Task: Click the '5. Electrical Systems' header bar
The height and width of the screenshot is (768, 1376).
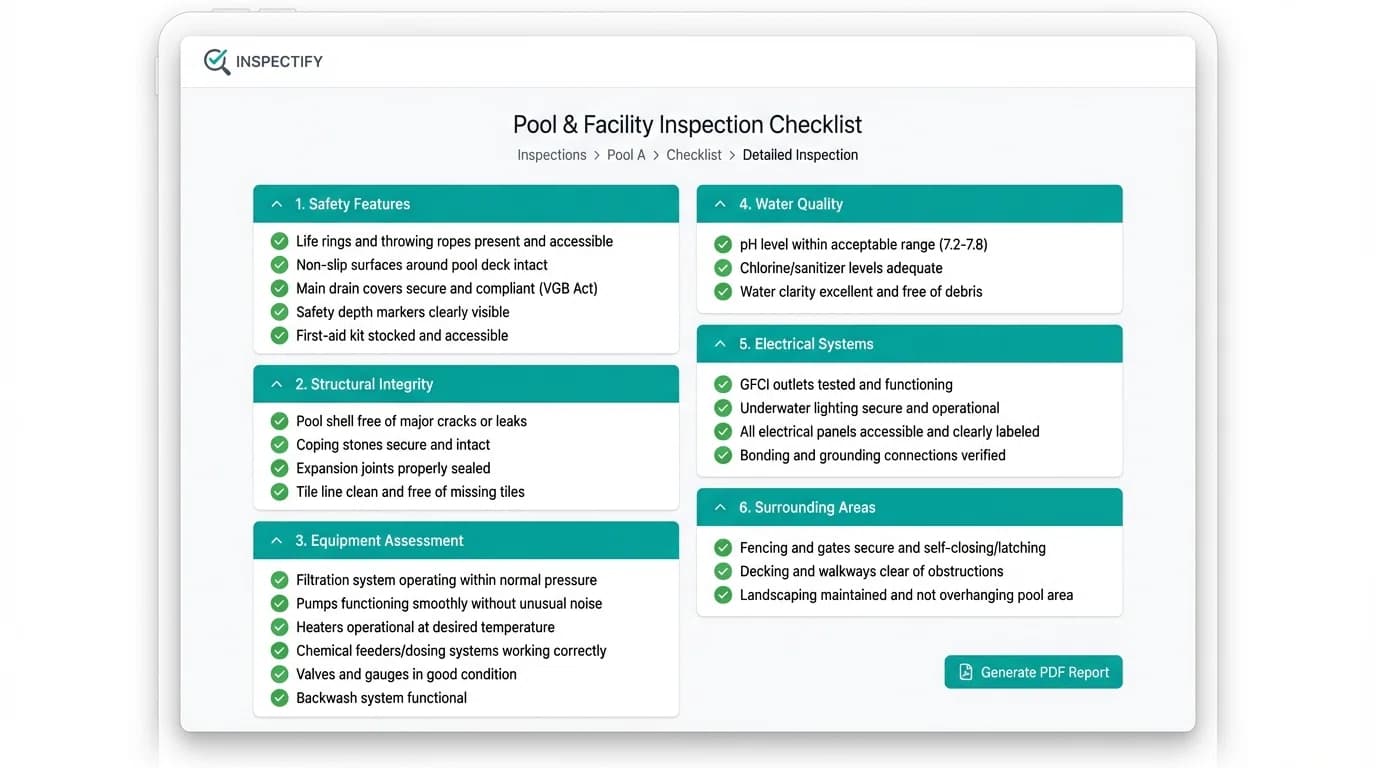Action: [909, 343]
